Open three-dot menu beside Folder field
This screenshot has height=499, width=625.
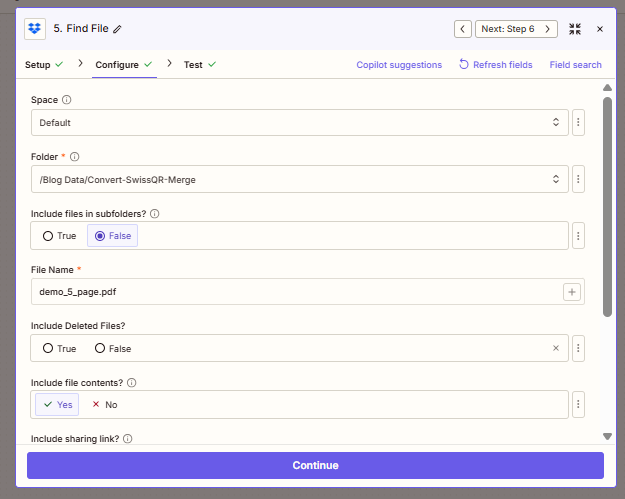tap(578, 179)
